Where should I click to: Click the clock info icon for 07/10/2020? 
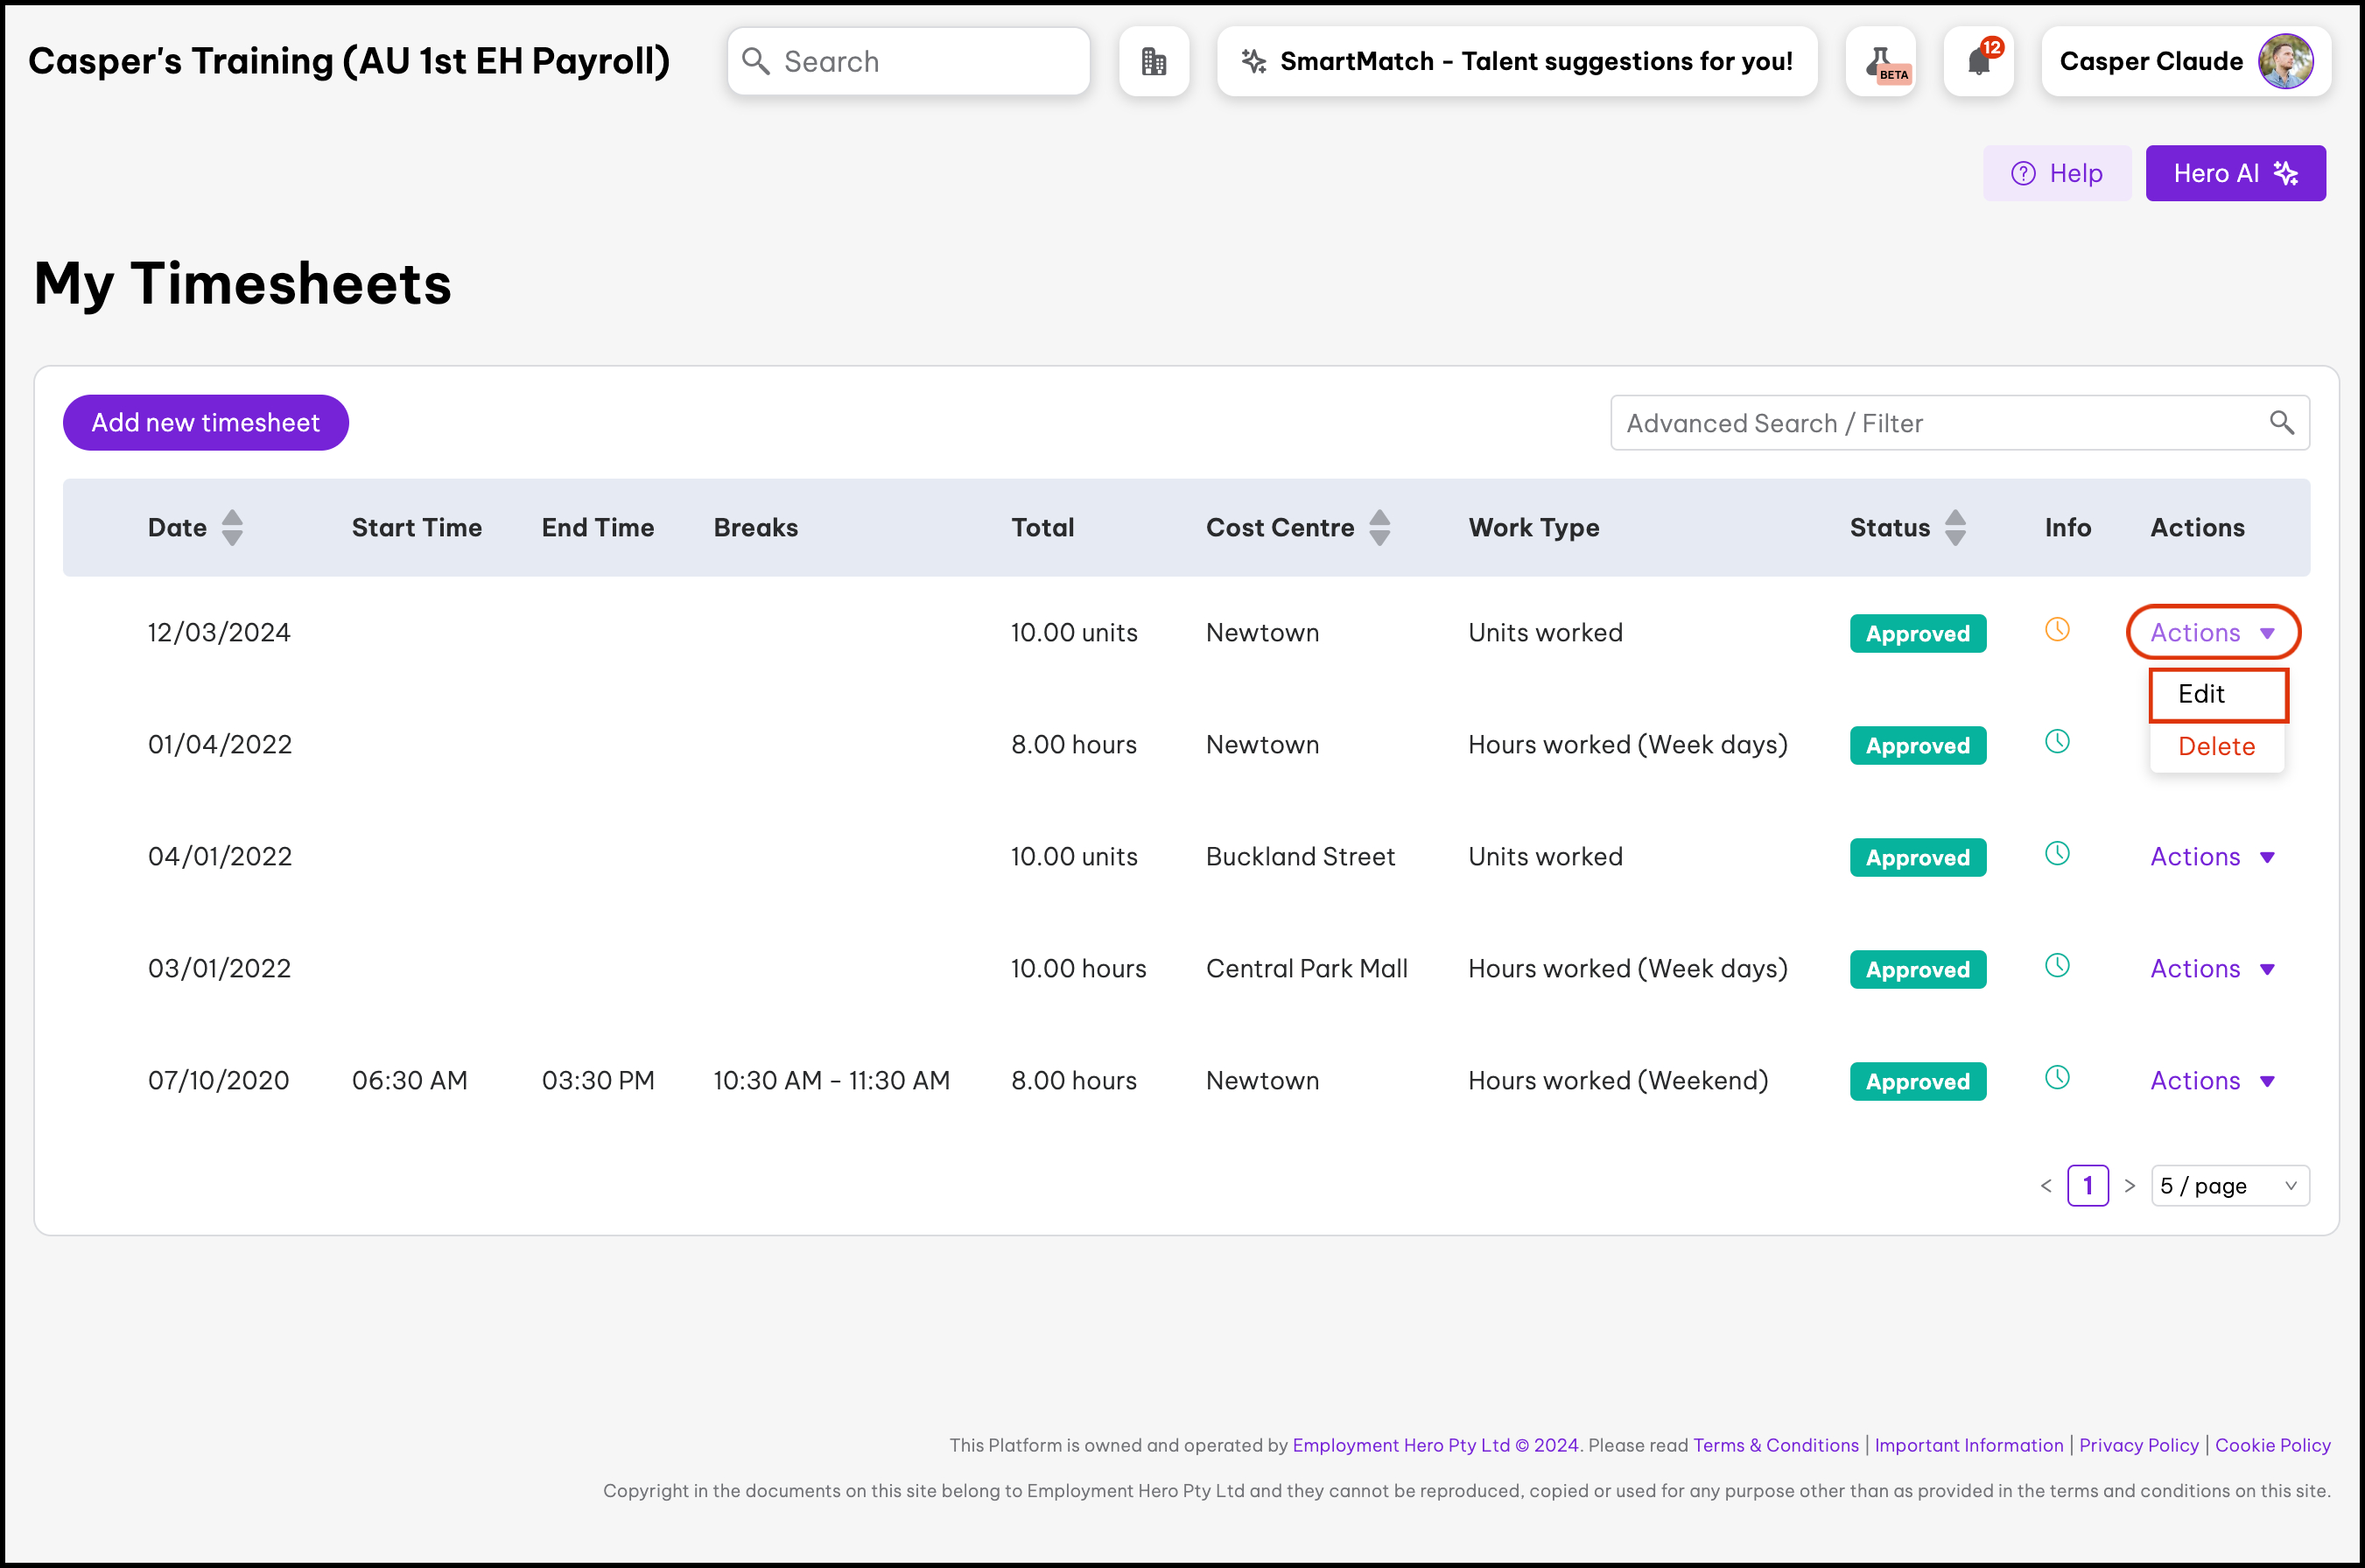point(2057,1078)
